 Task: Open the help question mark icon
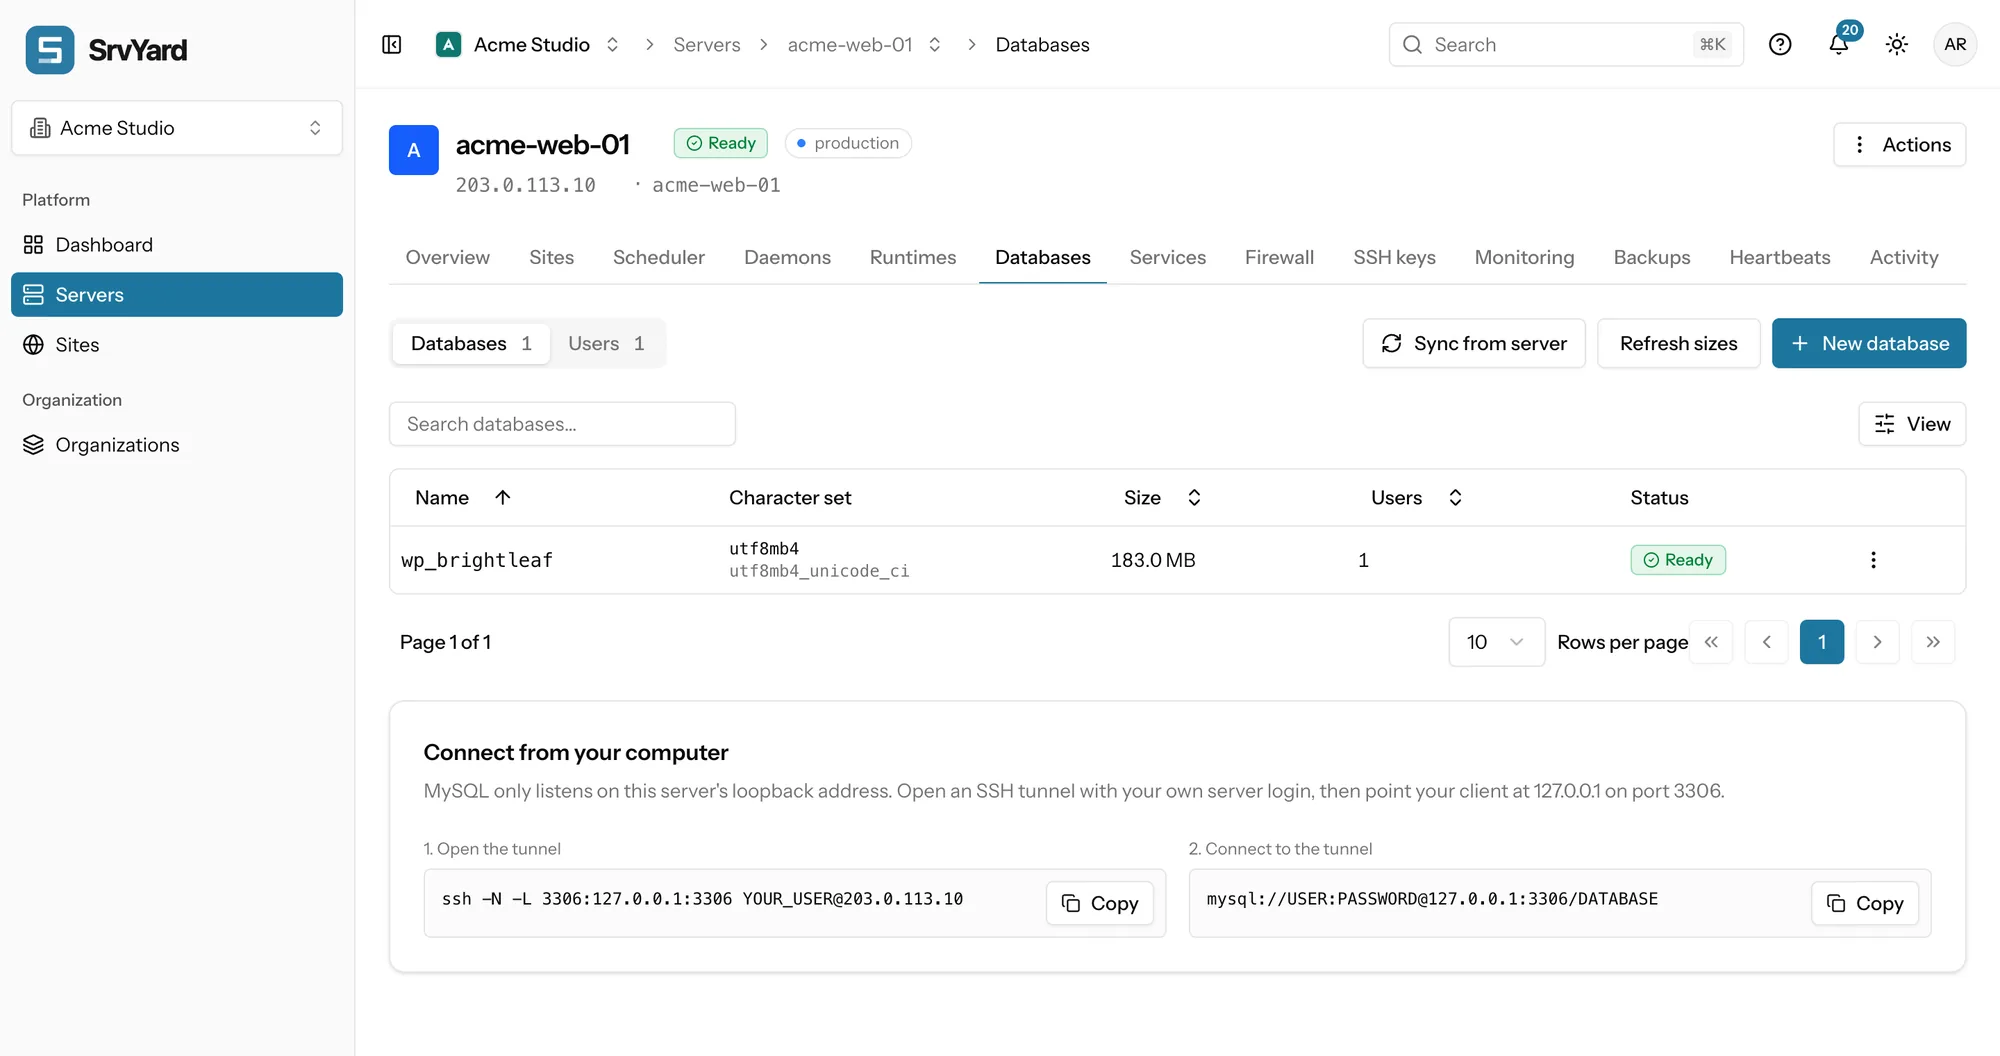[1780, 45]
